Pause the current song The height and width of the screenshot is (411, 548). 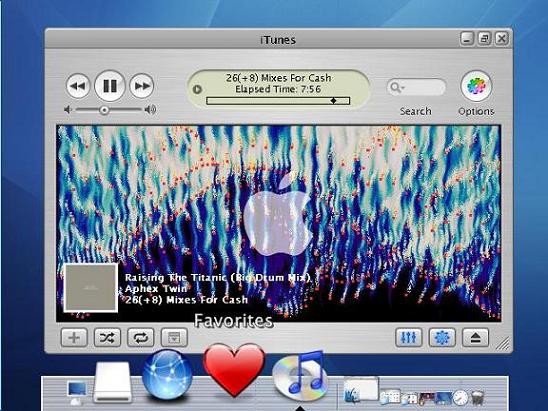110,86
